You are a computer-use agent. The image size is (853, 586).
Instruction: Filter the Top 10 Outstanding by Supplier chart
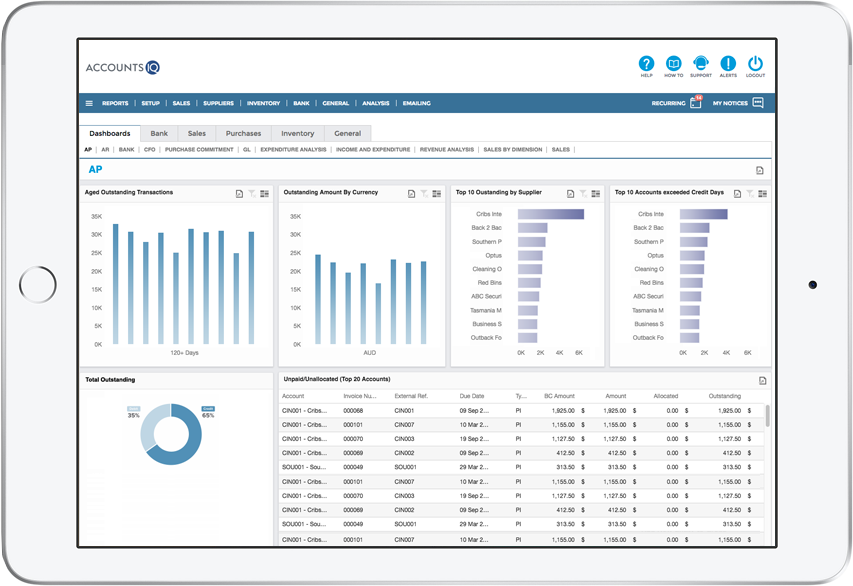click(x=583, y=194)
